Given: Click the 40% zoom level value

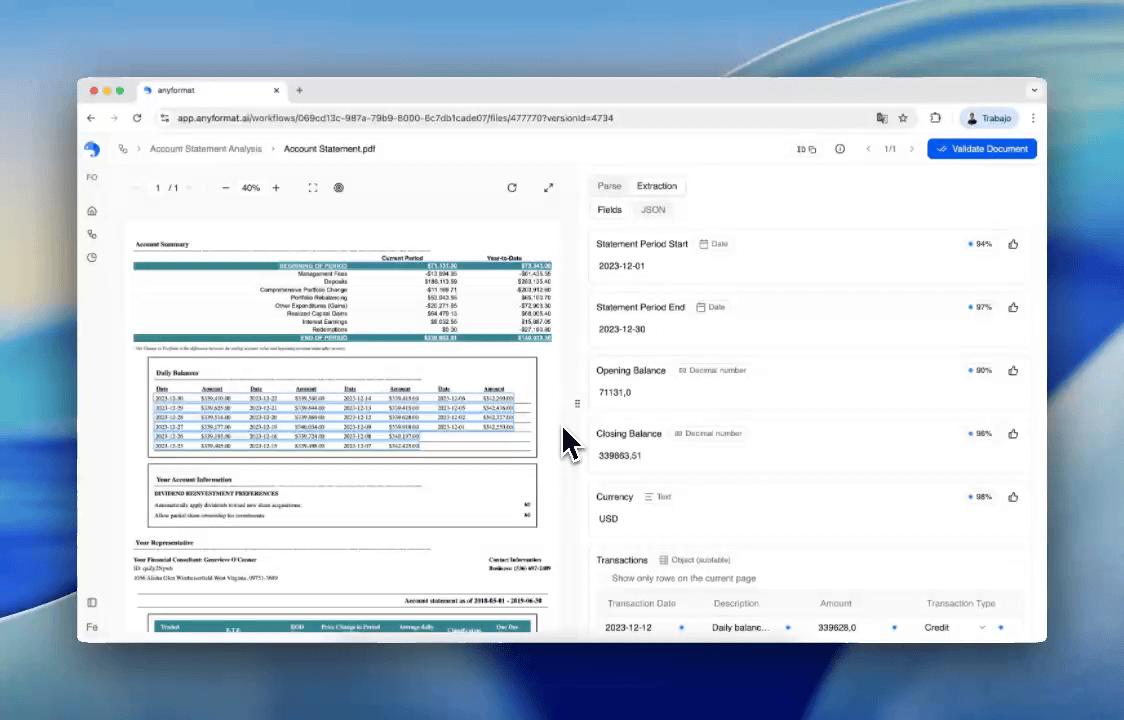Looking at the screenshot, I should (251, 188).
